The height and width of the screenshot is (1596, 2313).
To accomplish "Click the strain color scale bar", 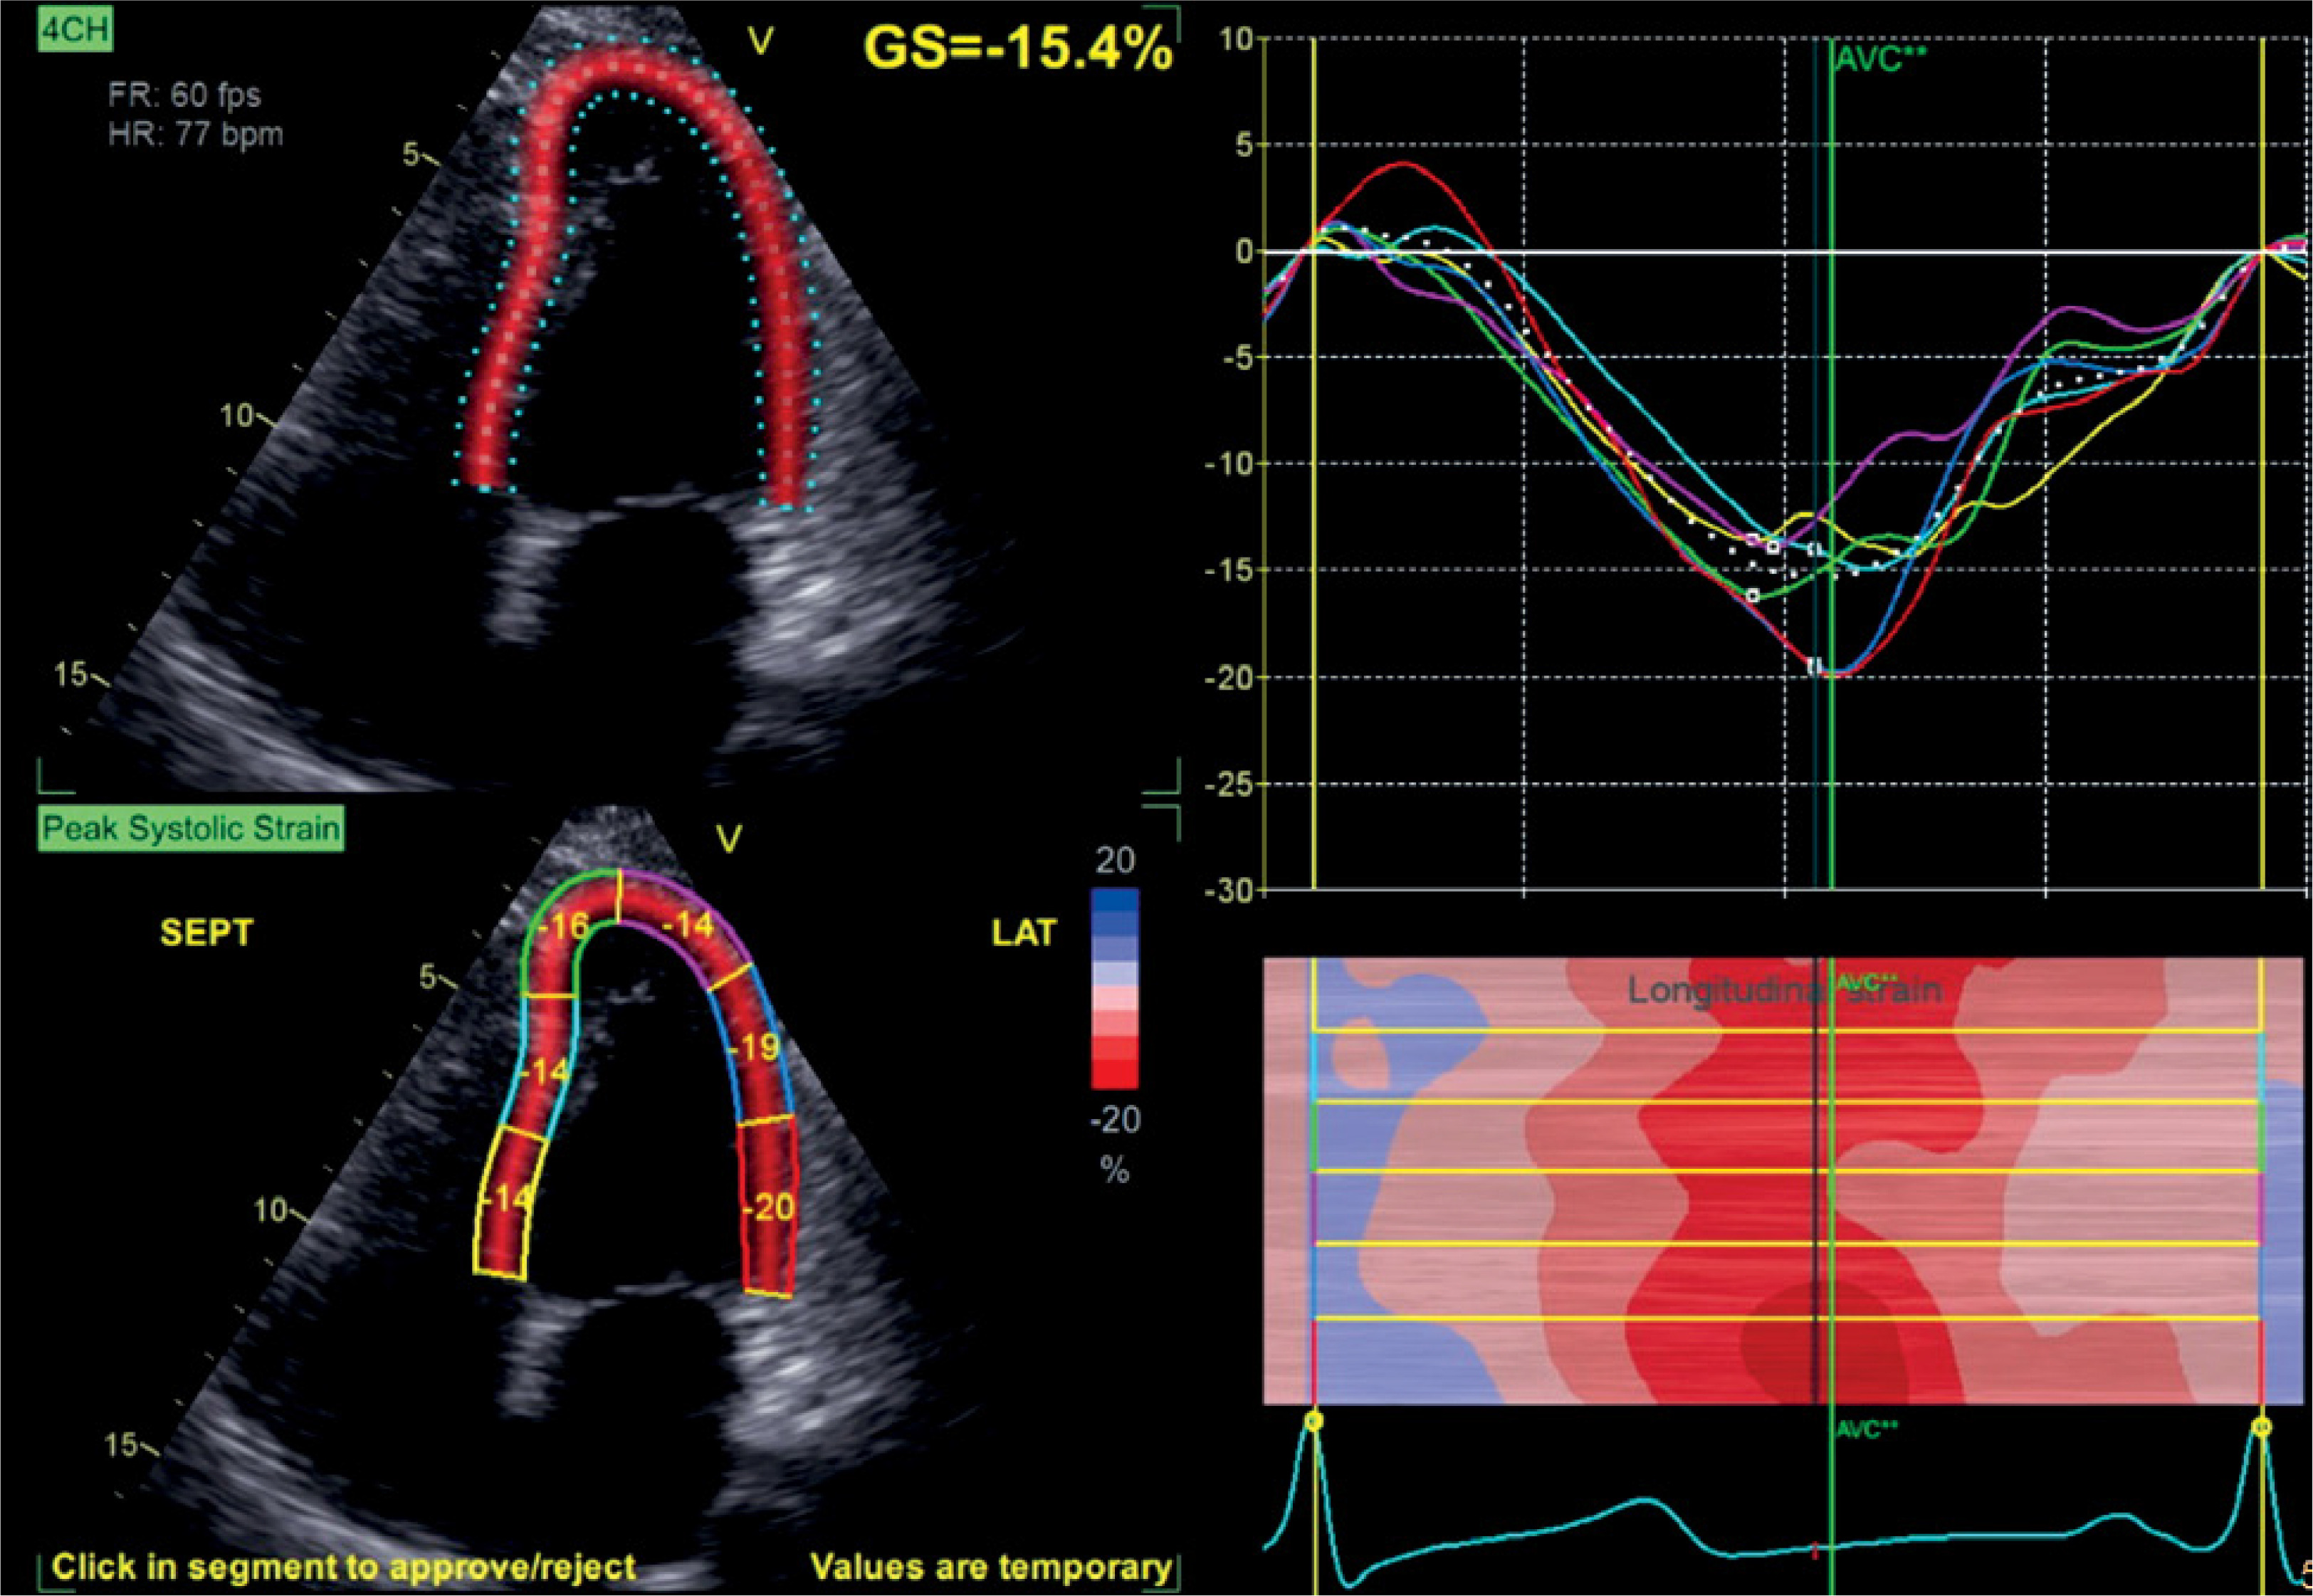I will [x=1115, y=988].
